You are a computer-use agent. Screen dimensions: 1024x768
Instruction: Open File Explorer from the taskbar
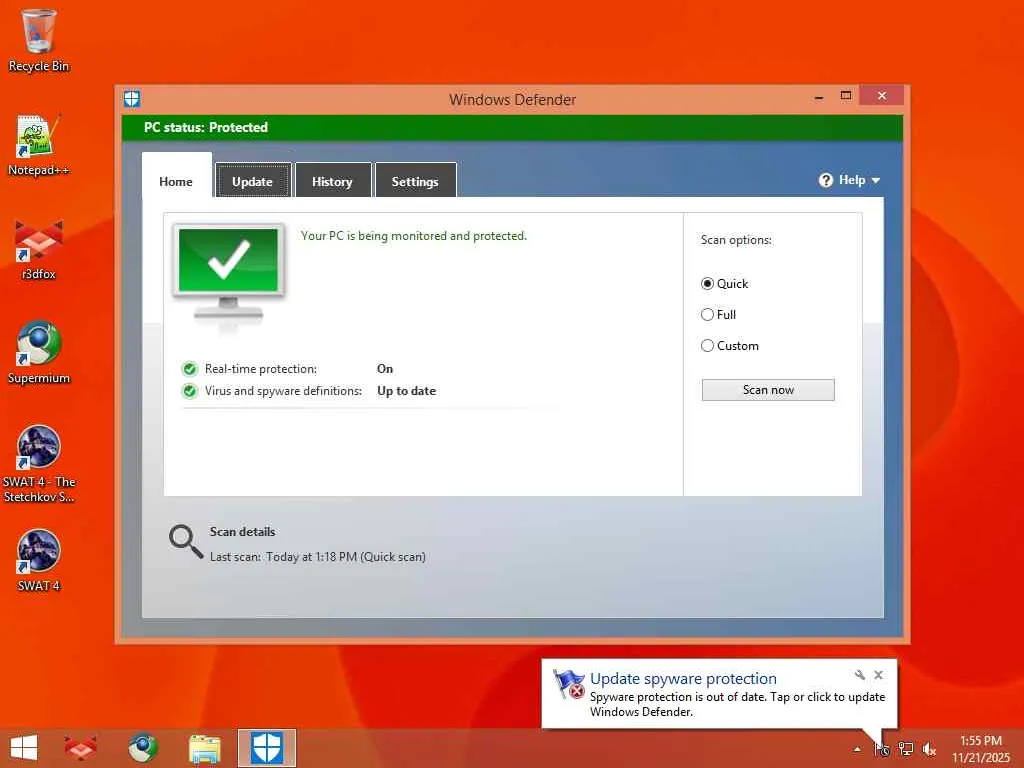204,748
